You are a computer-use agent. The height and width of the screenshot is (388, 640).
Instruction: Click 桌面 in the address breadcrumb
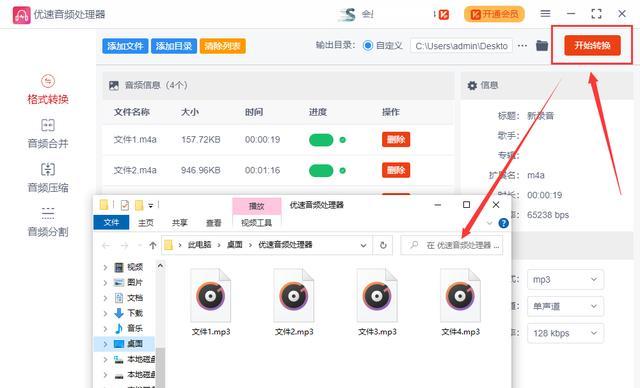[x=235, y=245]
